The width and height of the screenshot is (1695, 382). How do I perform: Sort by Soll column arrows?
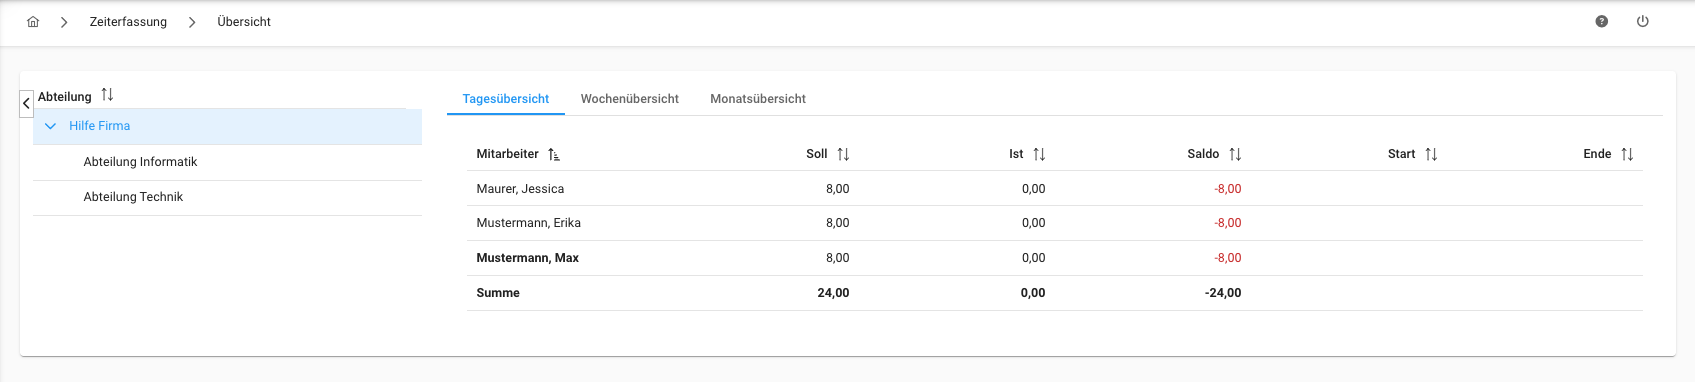[843, 154]
